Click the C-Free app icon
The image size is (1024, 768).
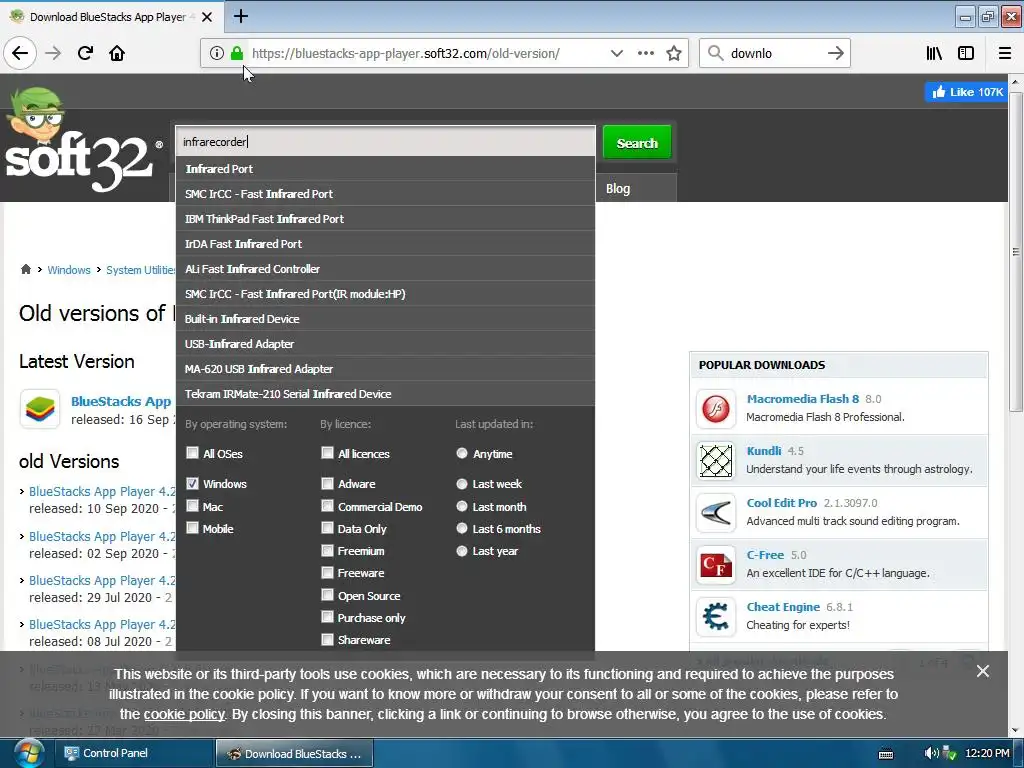point(716,564)
